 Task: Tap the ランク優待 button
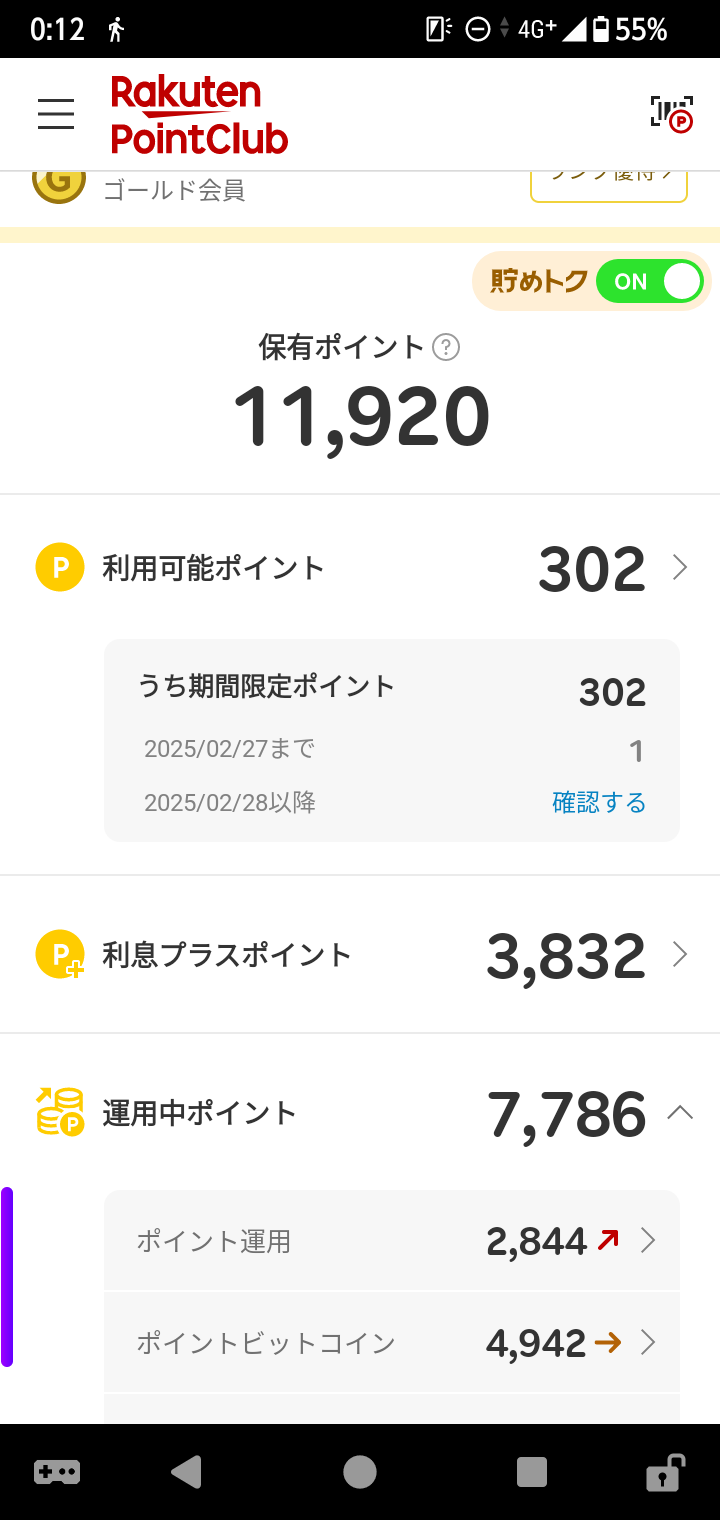click(x=609, y=186)
